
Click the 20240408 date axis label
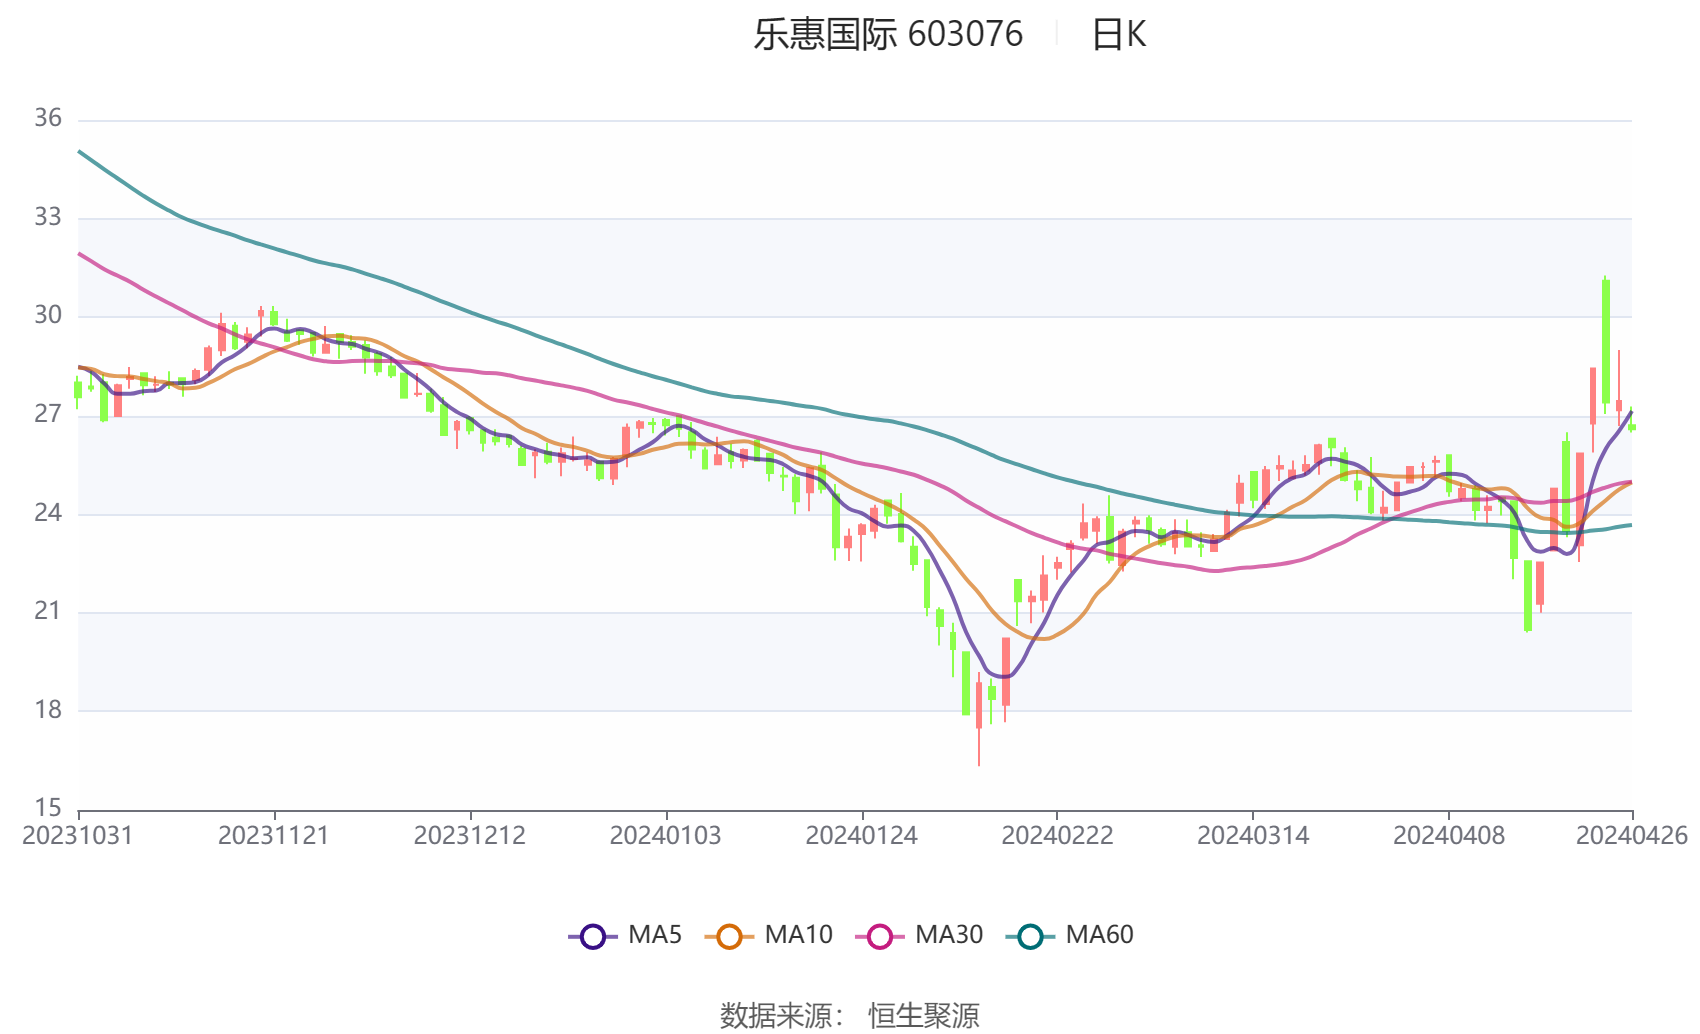(x=1448, y=836)
